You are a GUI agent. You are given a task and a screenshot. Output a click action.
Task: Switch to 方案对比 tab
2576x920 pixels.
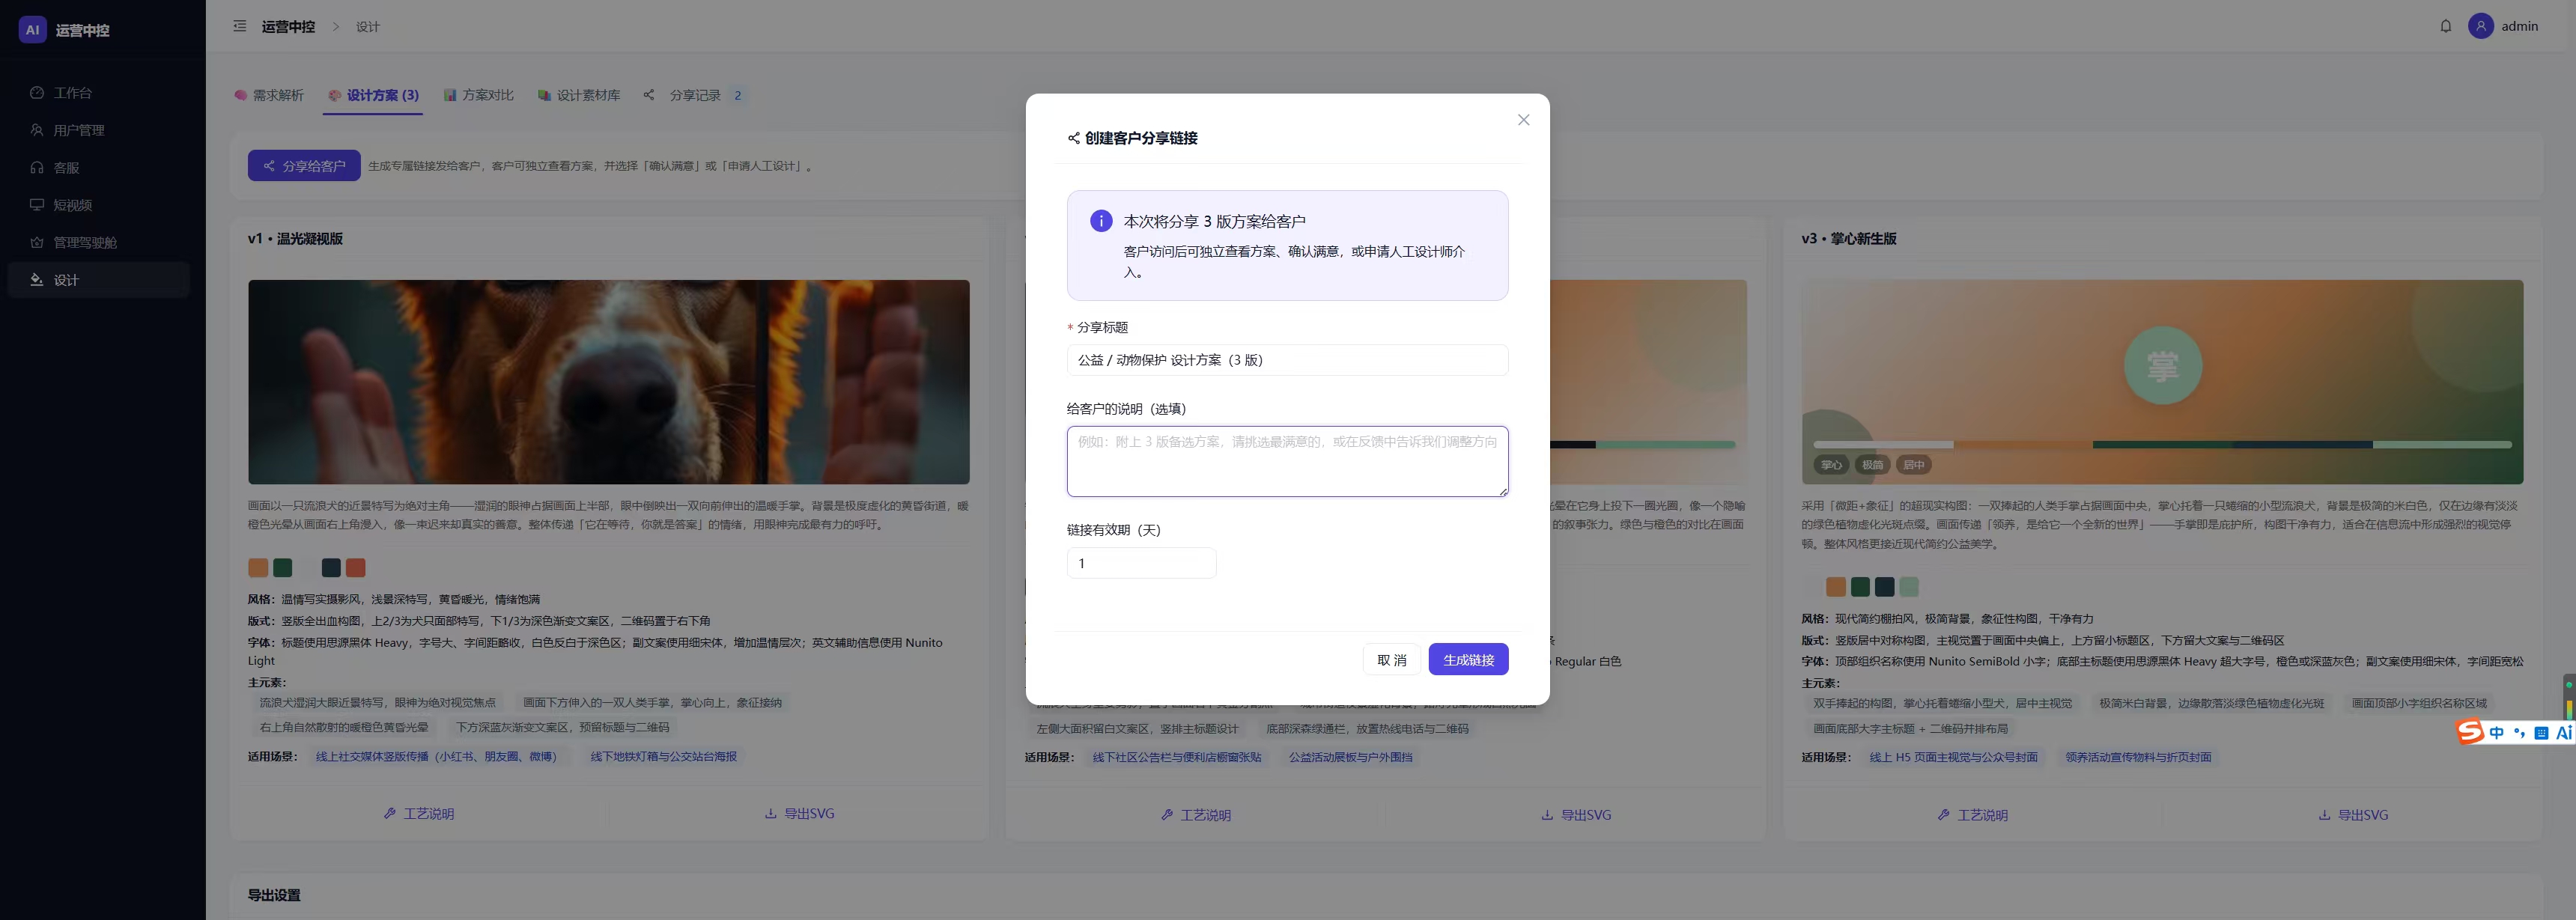[x=479, y=95]
